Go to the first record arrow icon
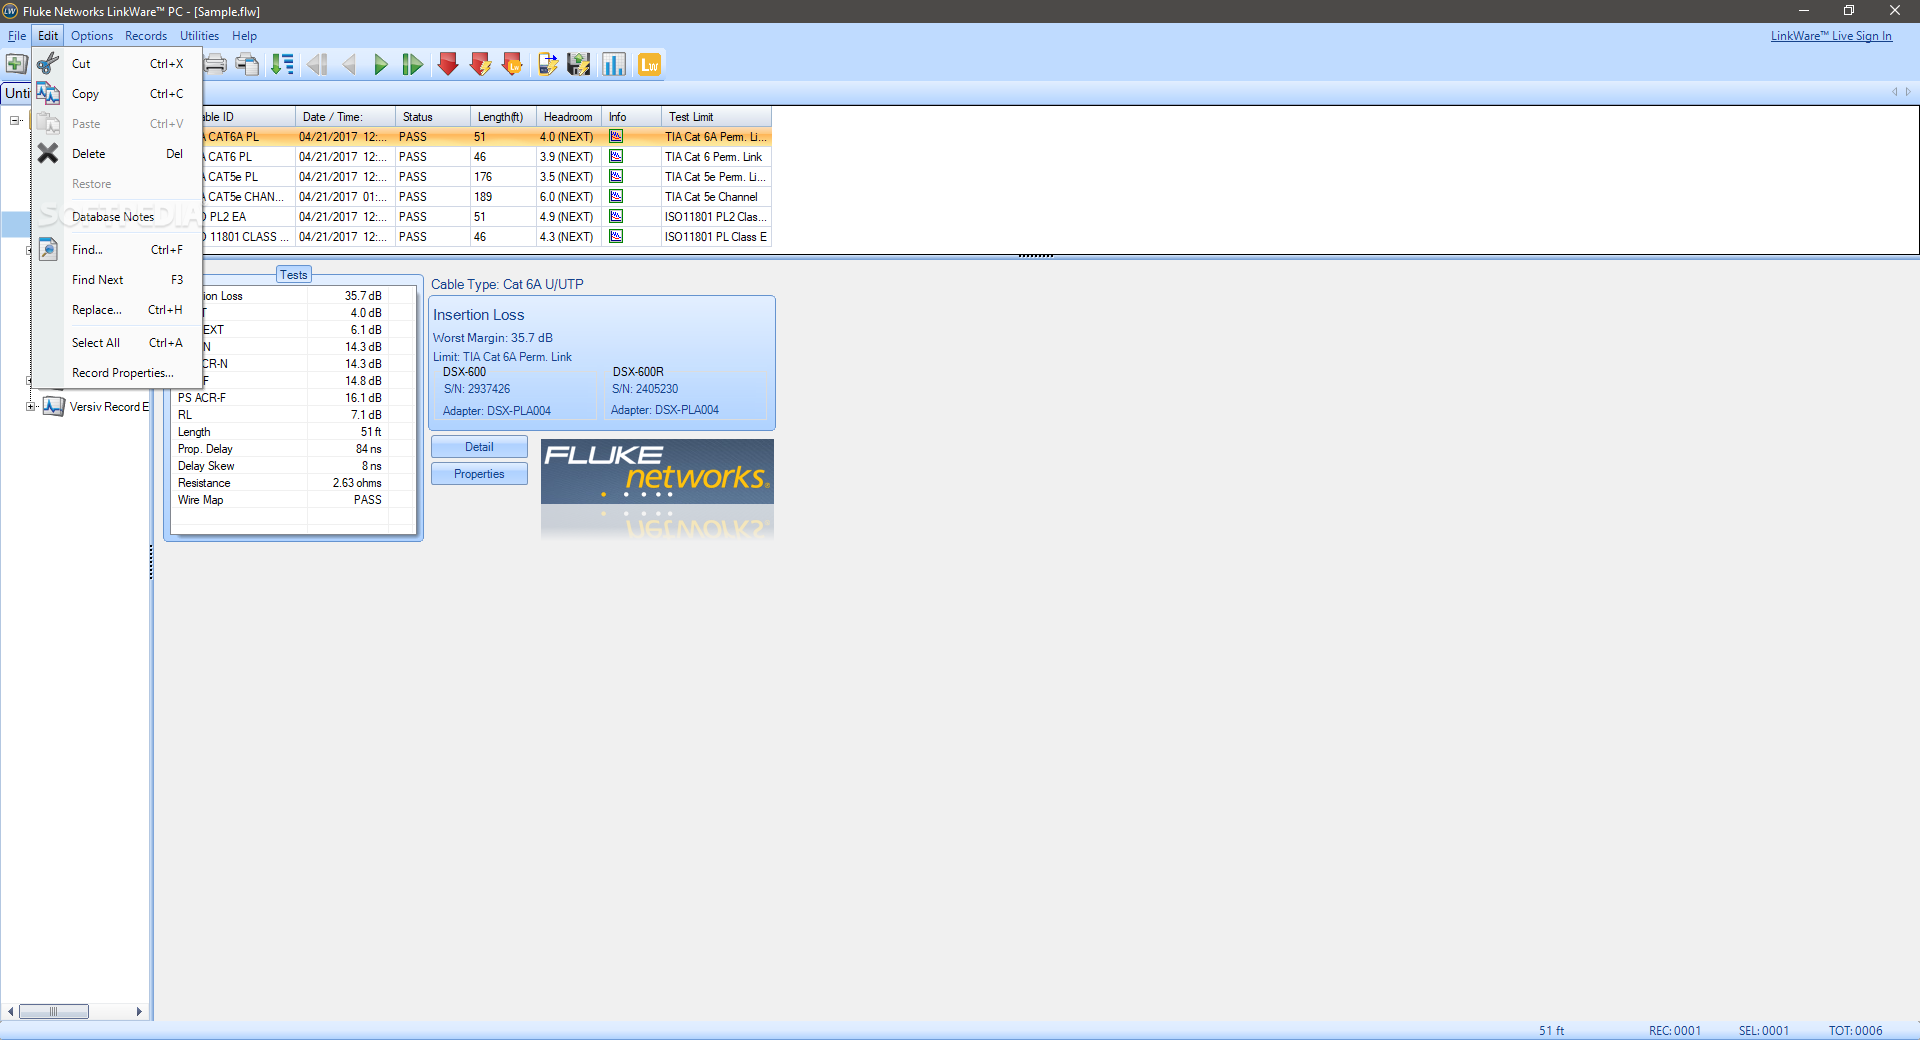 coord(317,65)
